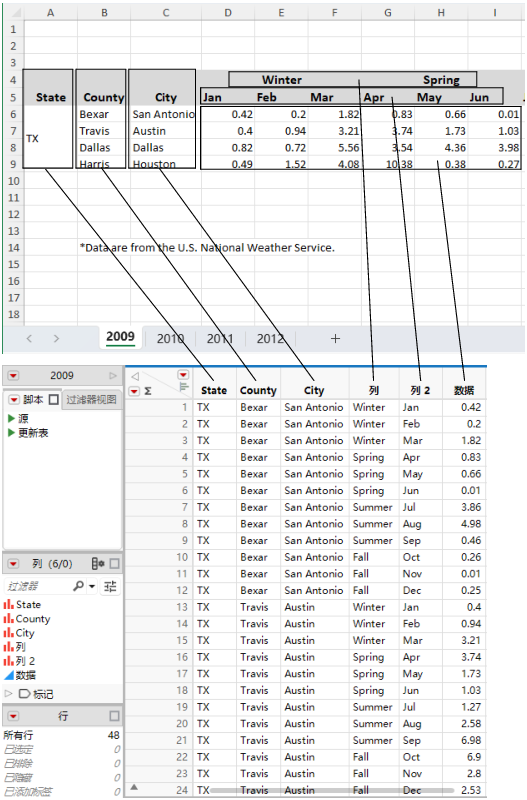
Task: Click the nominal icon beside 列 2 in columns list
Action: [9, 661]
